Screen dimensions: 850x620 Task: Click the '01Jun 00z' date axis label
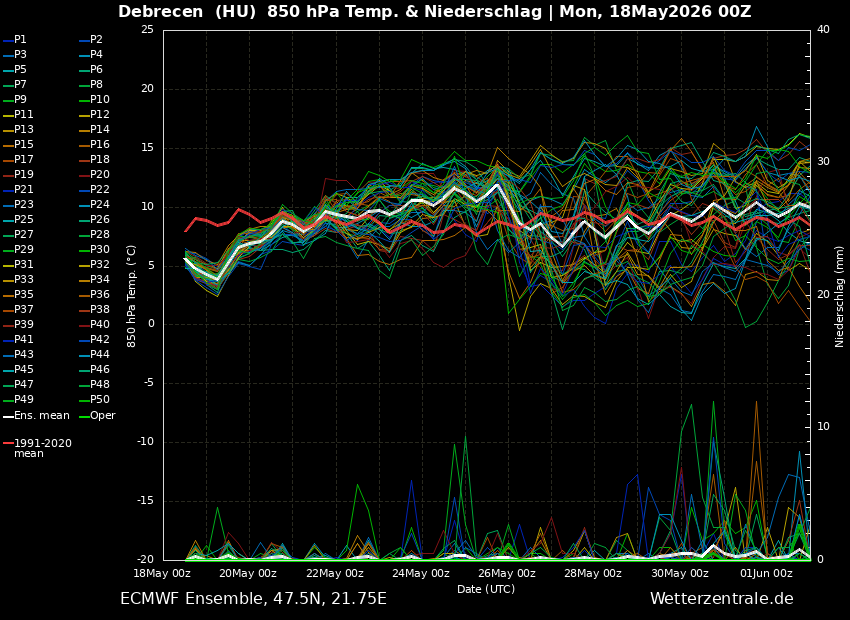pos(767,573)
